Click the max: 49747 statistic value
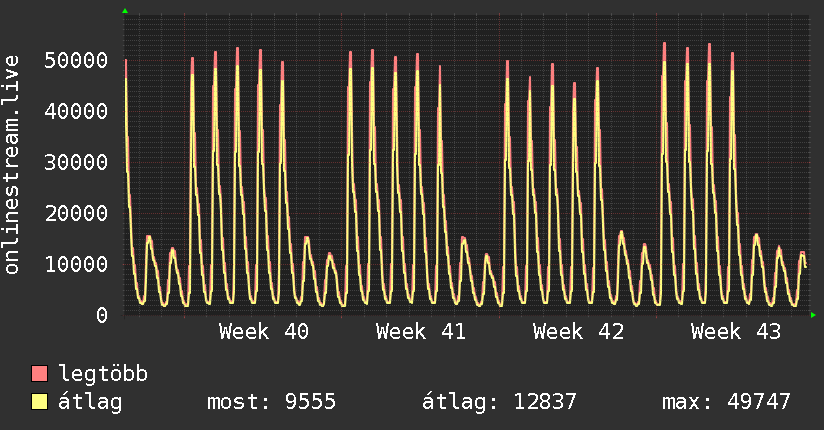 tap(726, 402)
